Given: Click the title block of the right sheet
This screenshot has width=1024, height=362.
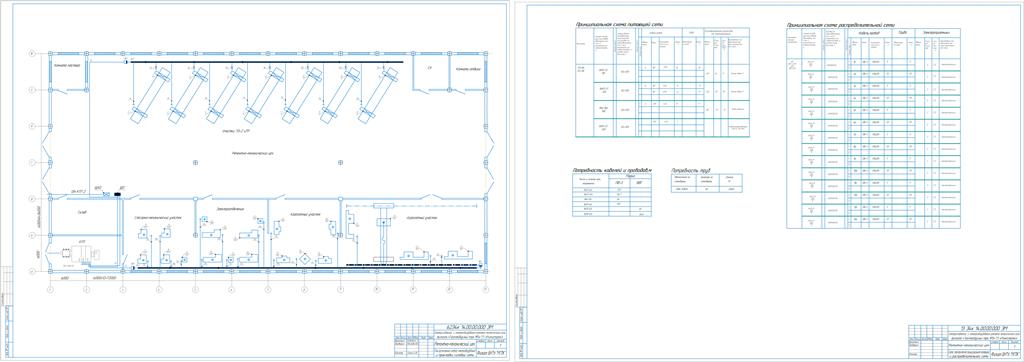Looking at the screenshot, I should coord(961,340).
